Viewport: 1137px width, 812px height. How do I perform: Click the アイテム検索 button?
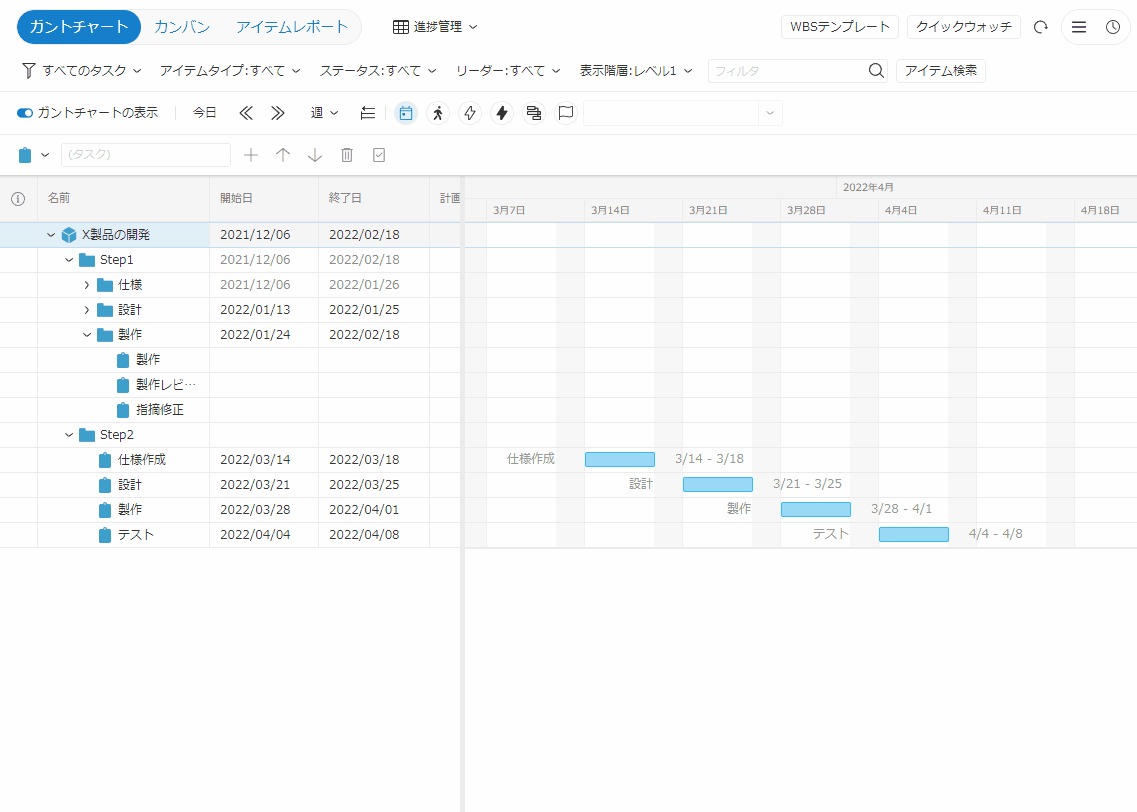(x=940, y=71)
